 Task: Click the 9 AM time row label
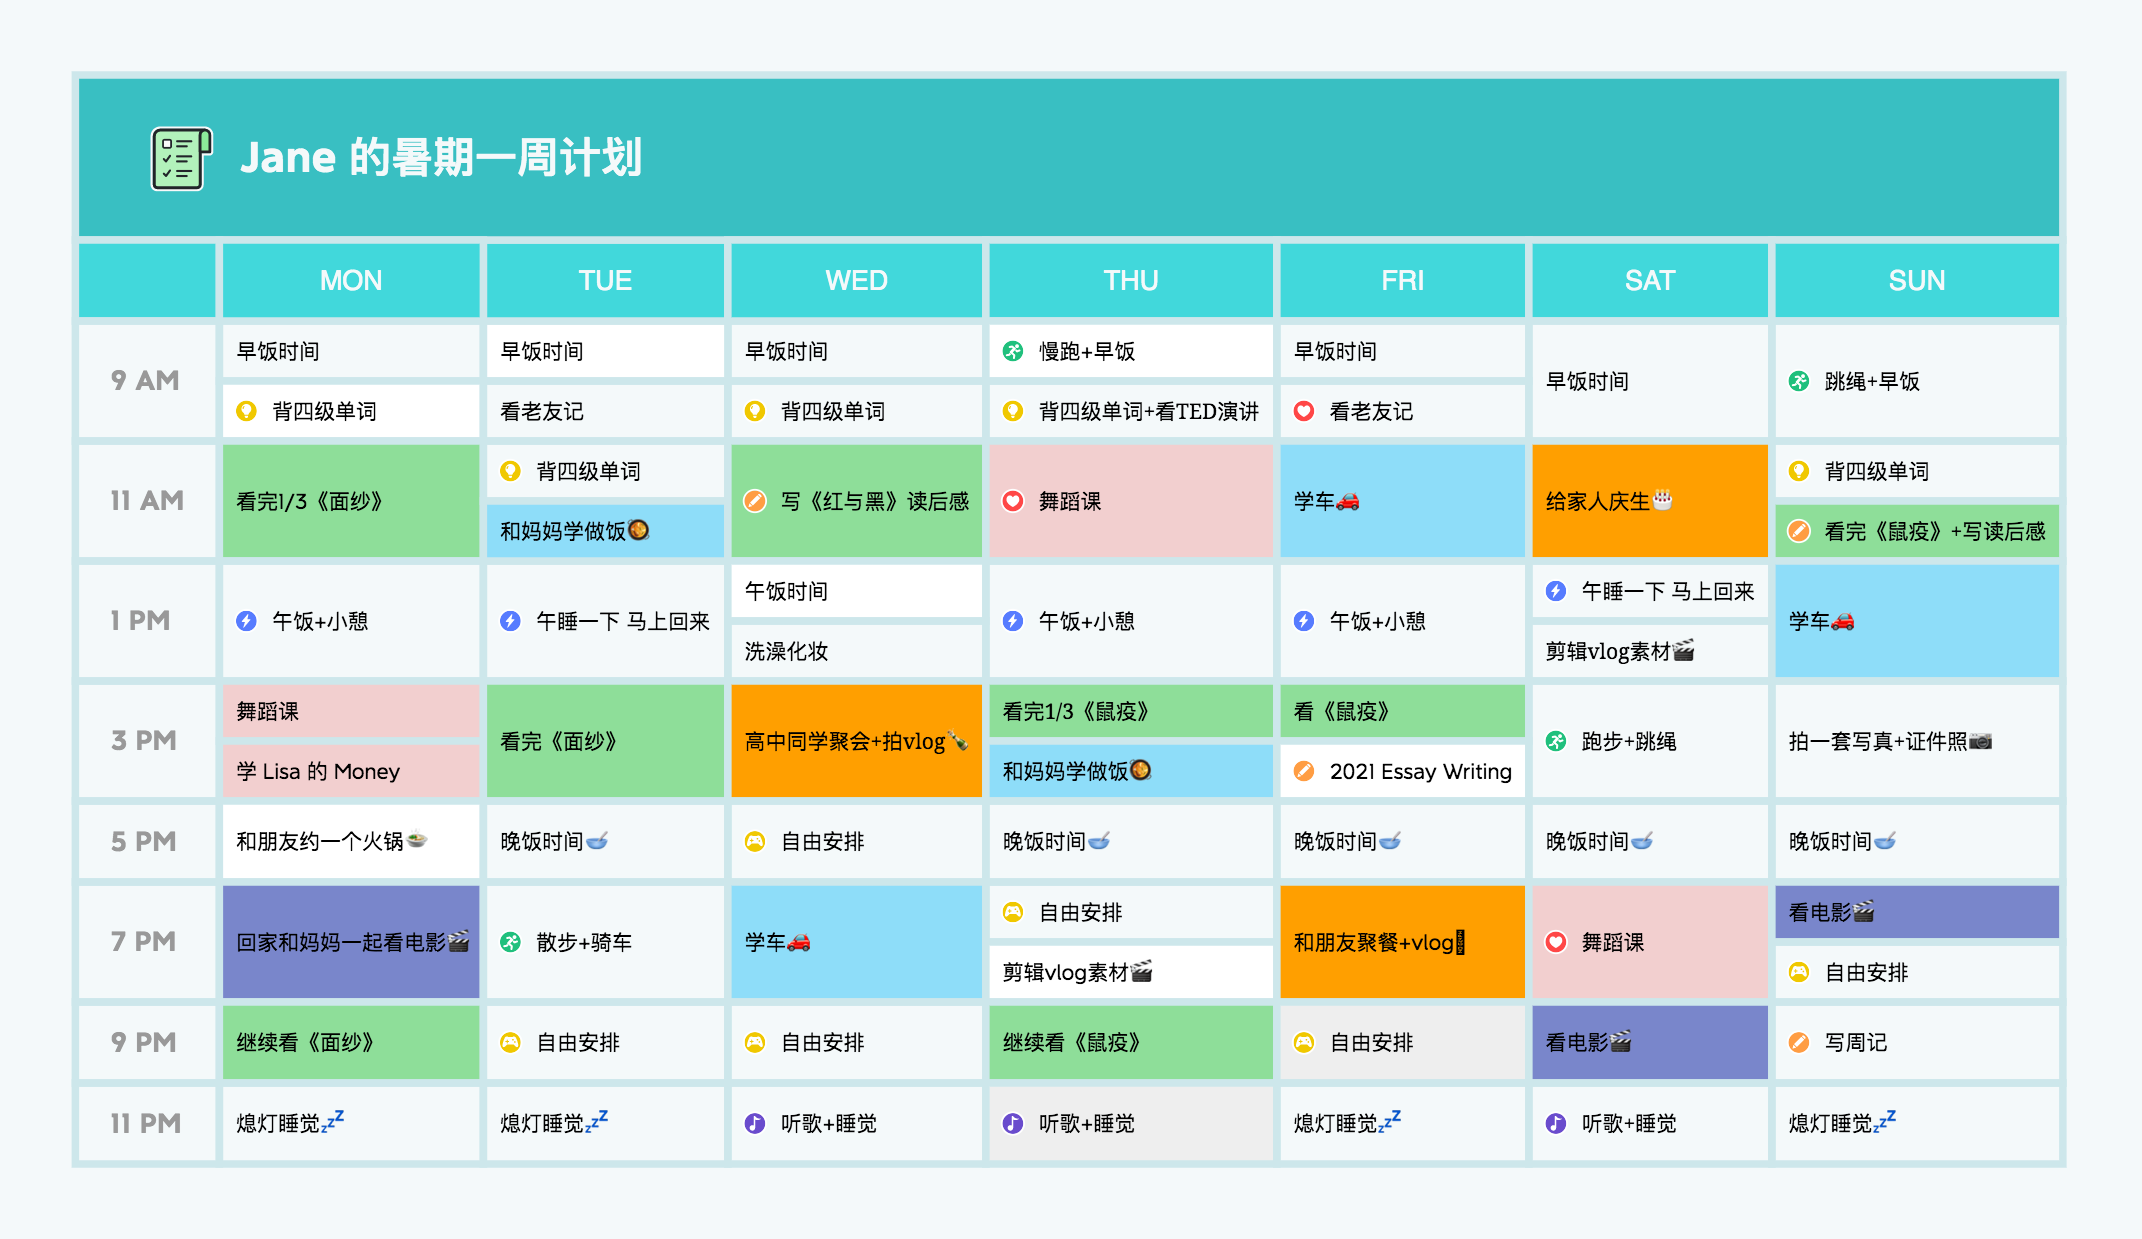click(146, 381)
